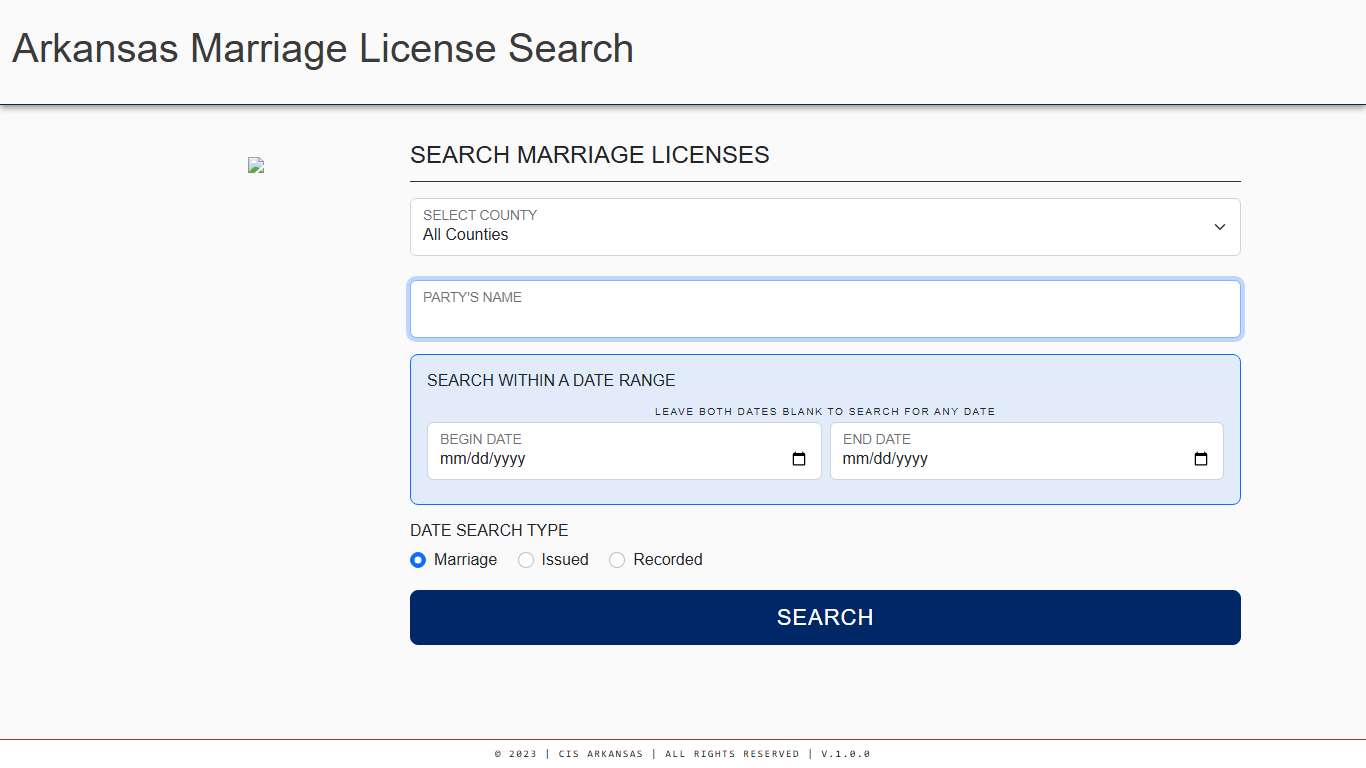
Task: Open the county list to change from All Counties
Action: (825, 227)
